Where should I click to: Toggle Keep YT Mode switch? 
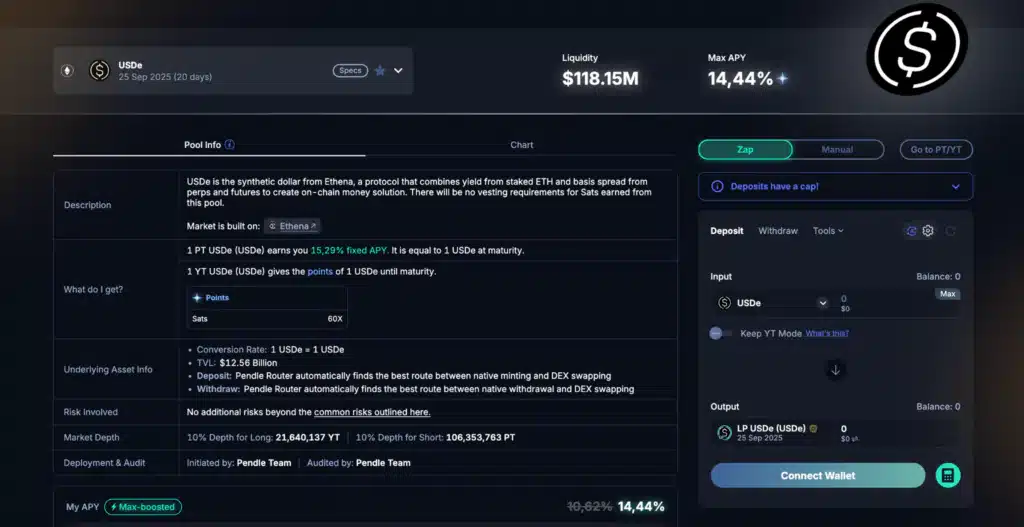720,333
